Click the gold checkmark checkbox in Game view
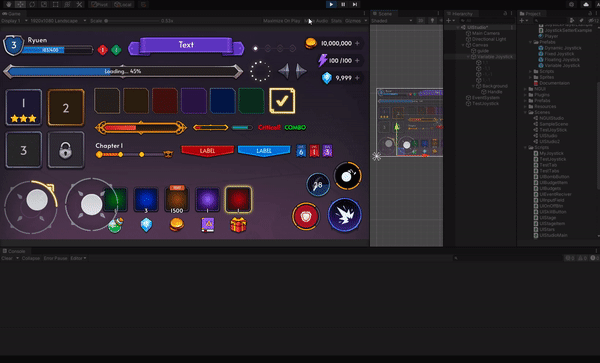This screenshot has height=363, width=600. tap(282, 101)
